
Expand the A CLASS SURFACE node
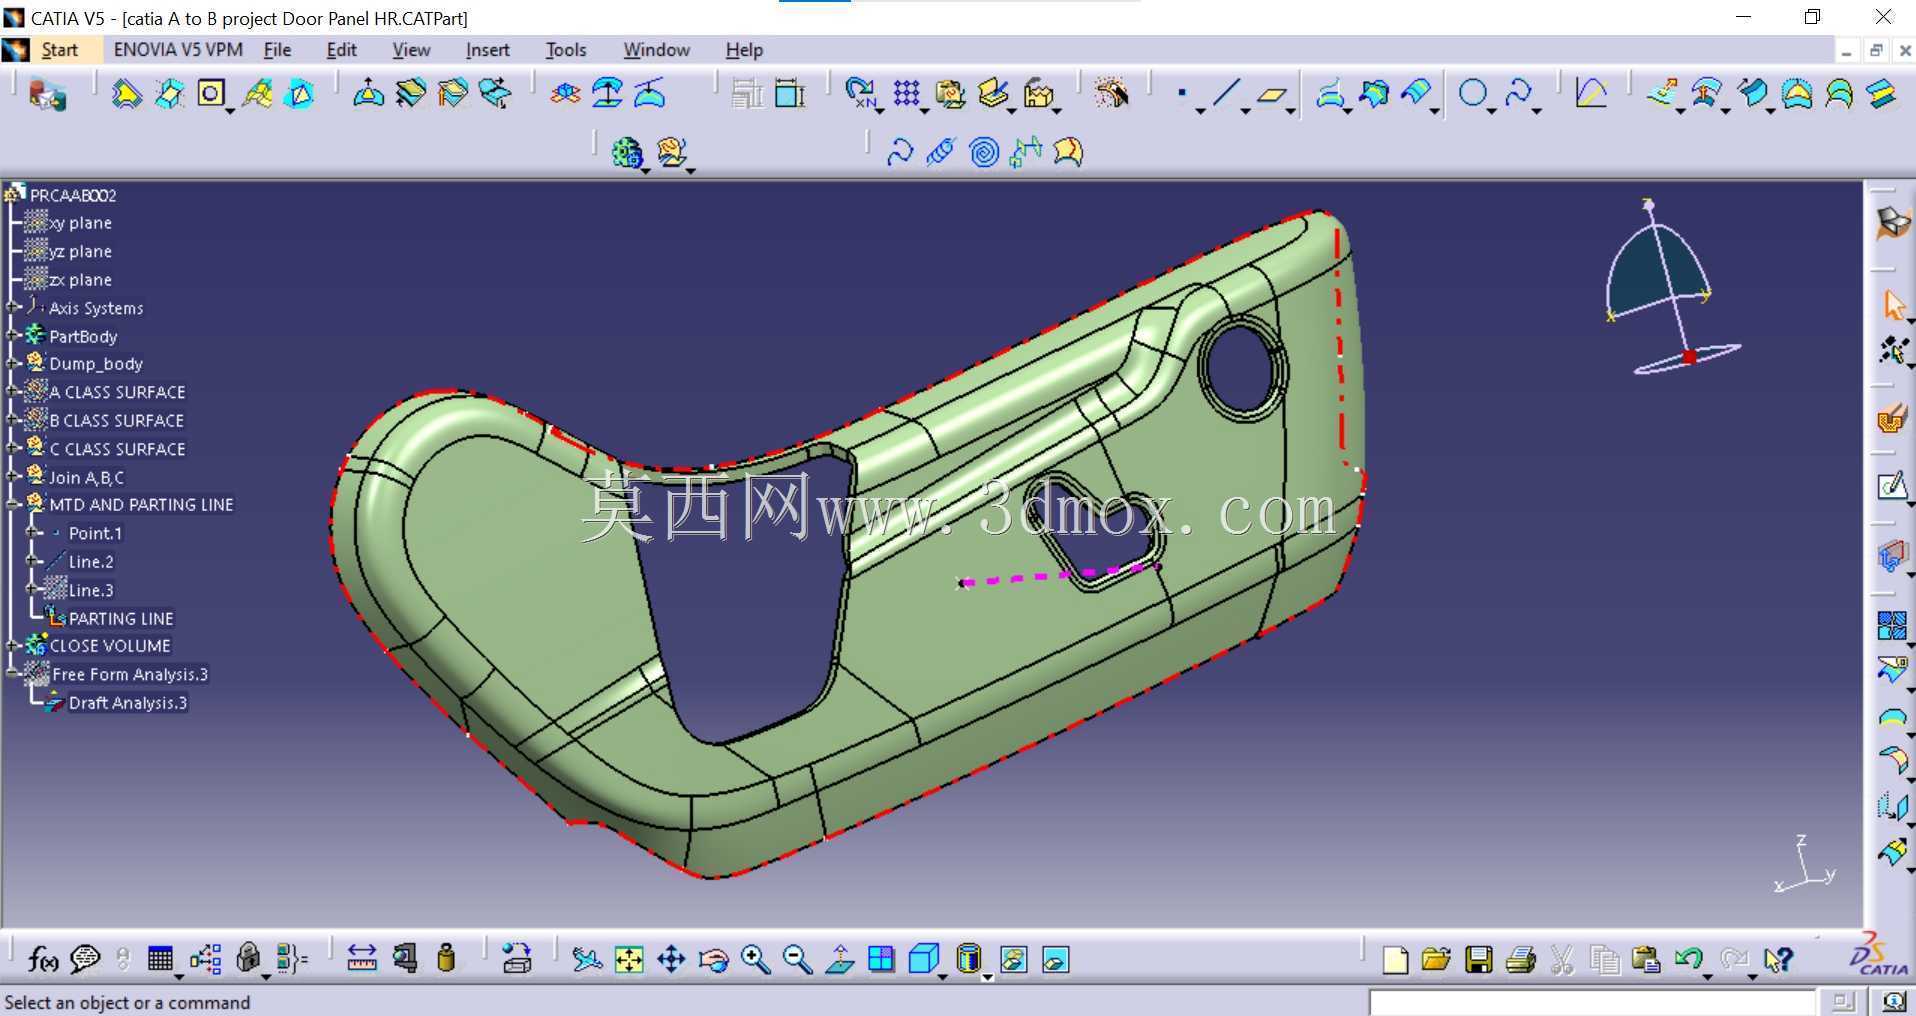13,392
